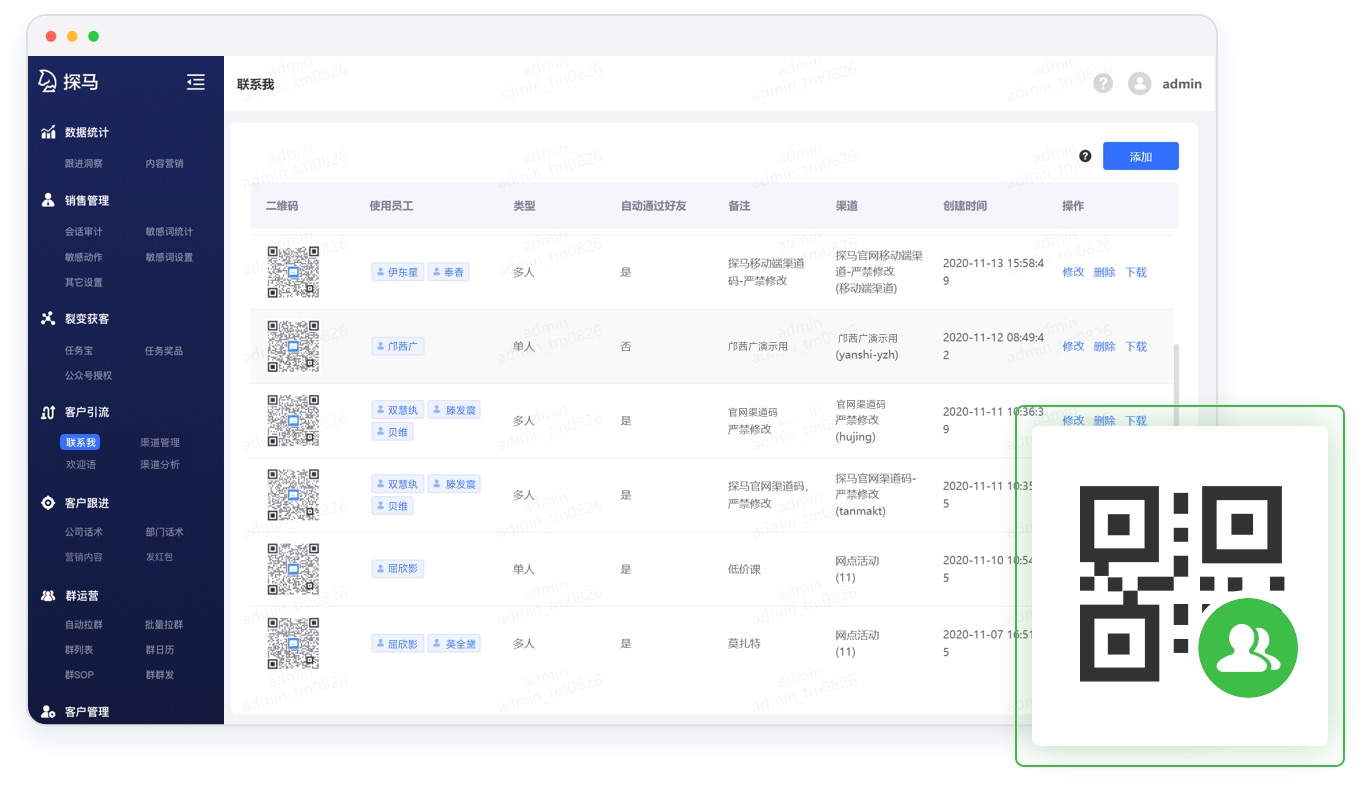Screen dimensions: 1368x786
Task: Select the 联系我 menu item
Action: pyautogui.click(x=80, y=442)
